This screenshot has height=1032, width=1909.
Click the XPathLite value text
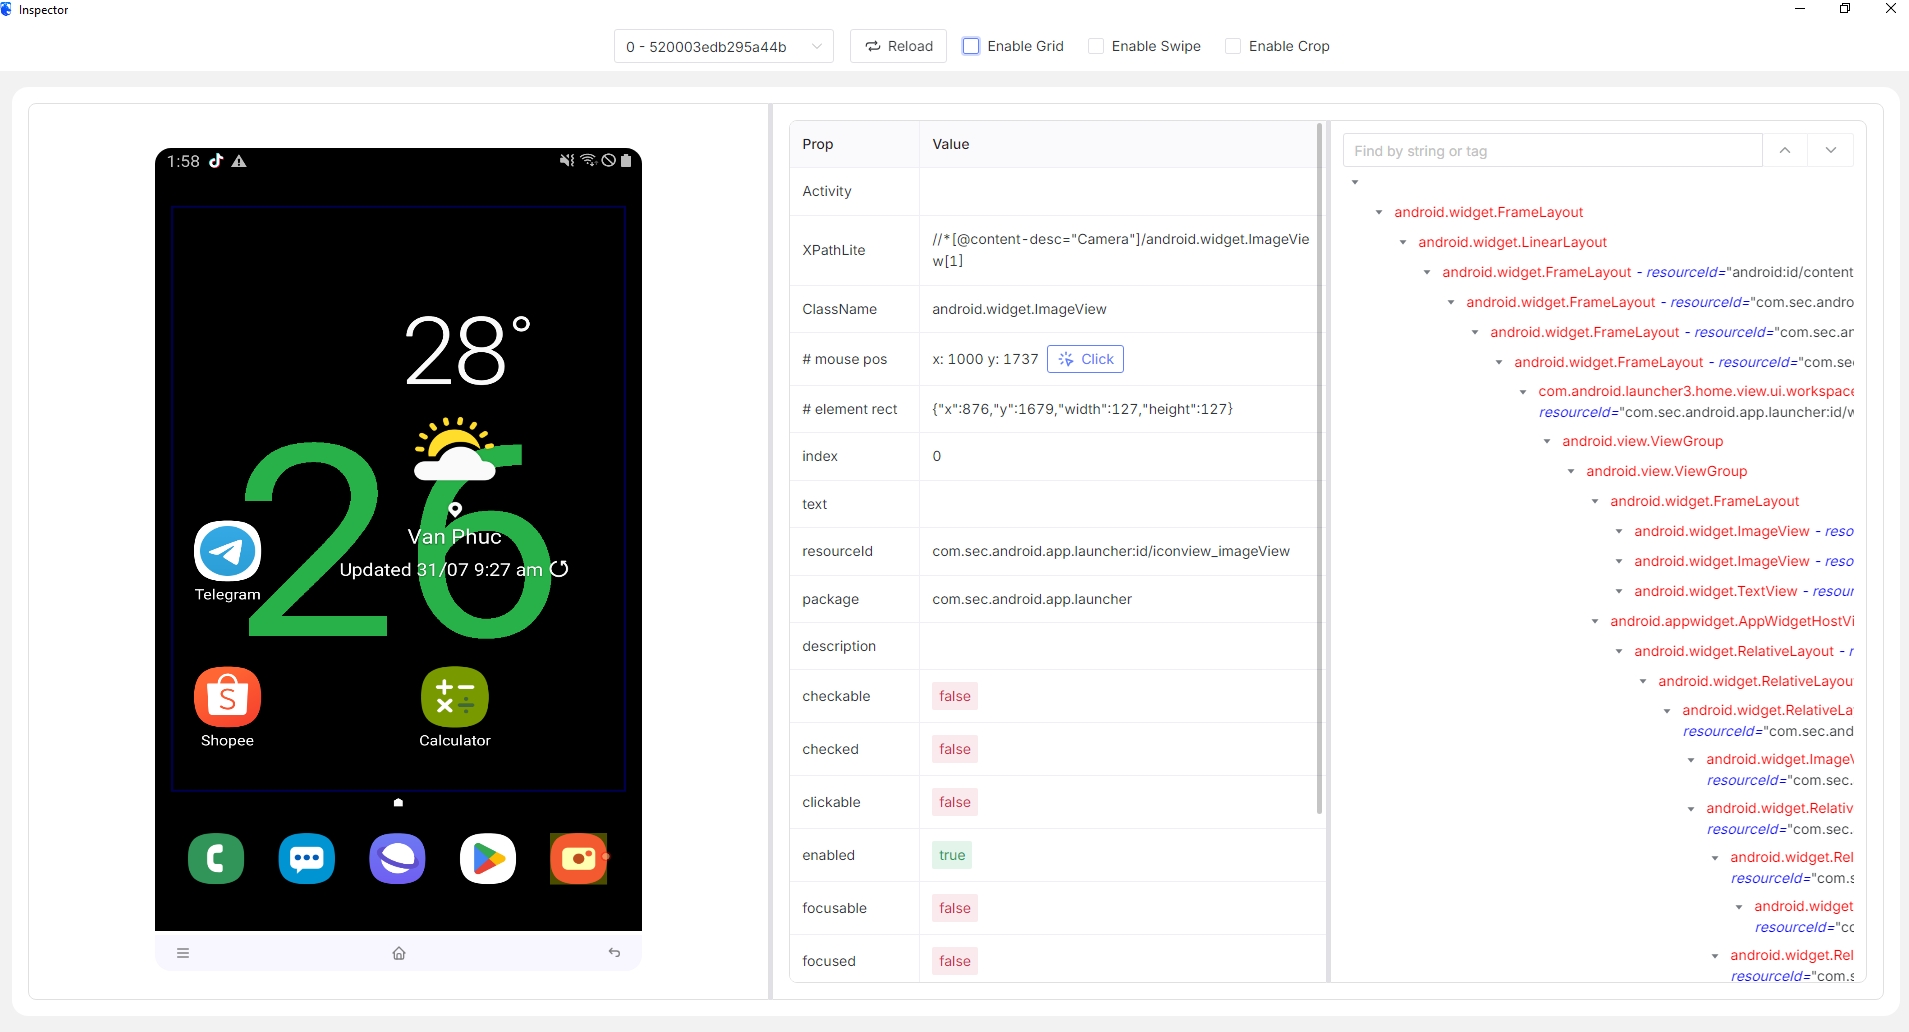click(x=1120, y=250)
